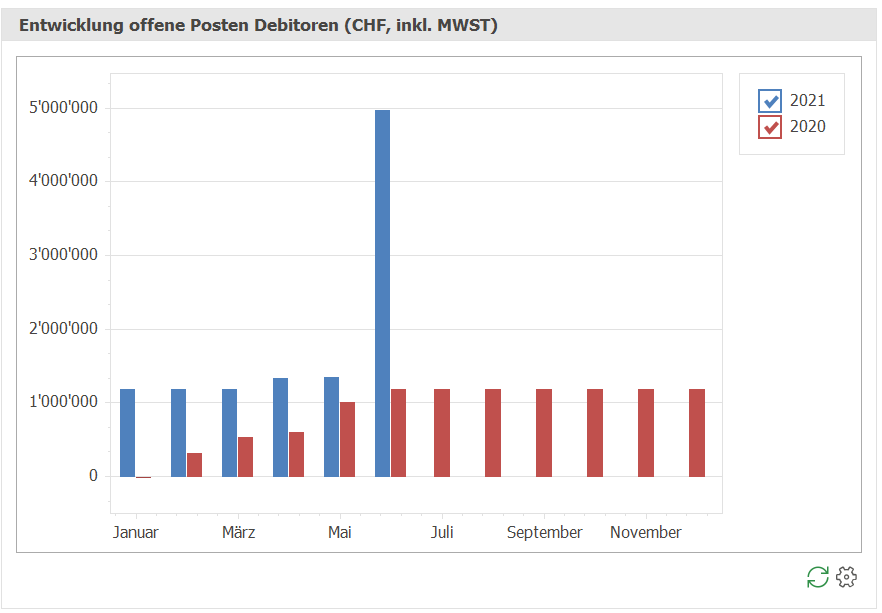Select the red 2020 bar for June
This screenshot has width=882, height=613.
[x=398, y=433]
